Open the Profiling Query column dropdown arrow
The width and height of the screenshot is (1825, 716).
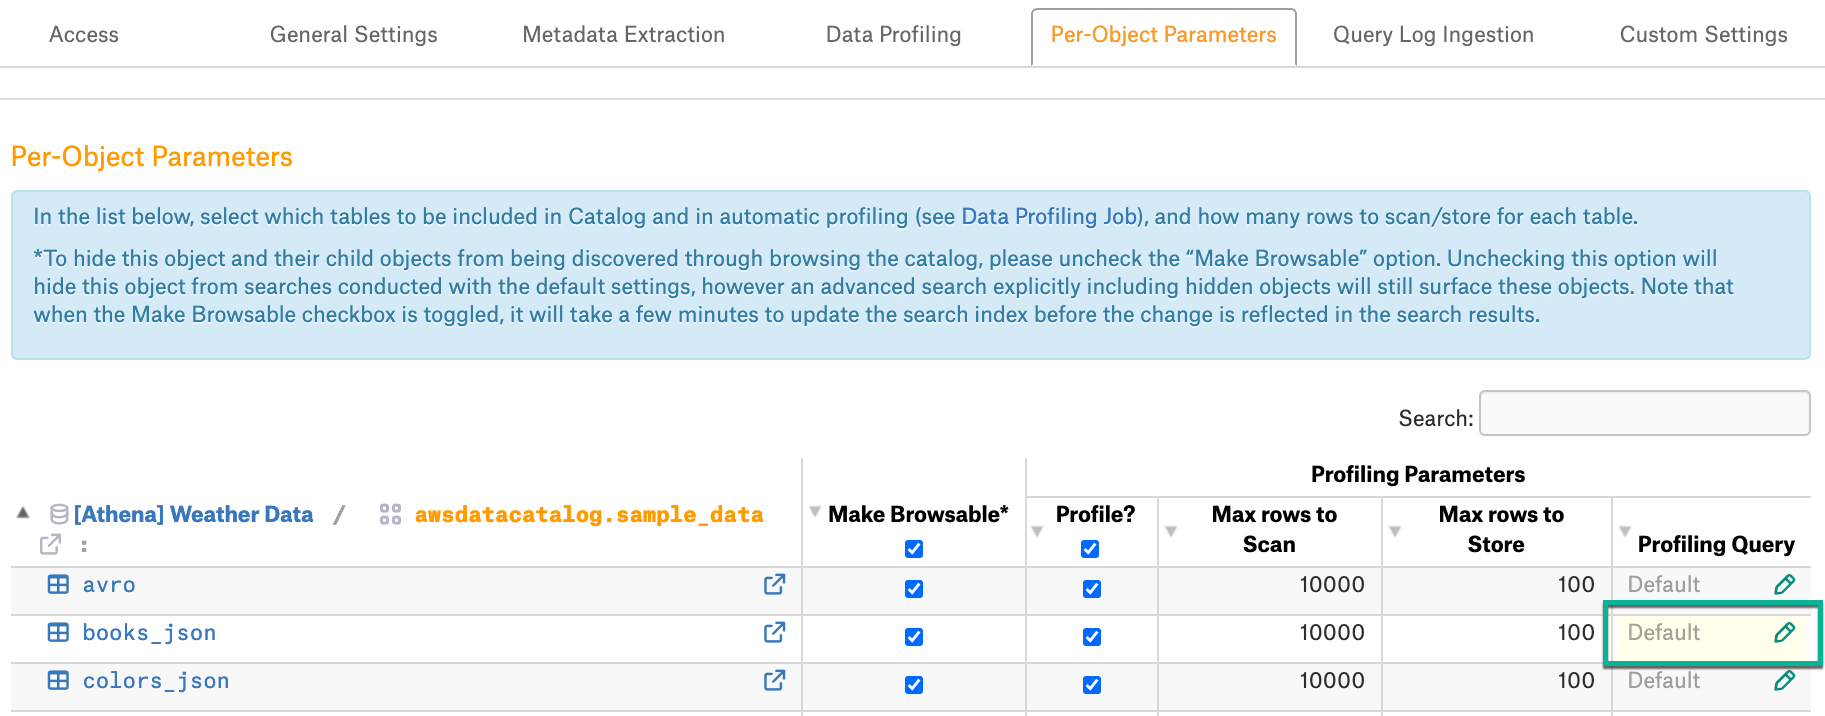pyautogui.click(x=1625, y=531)
